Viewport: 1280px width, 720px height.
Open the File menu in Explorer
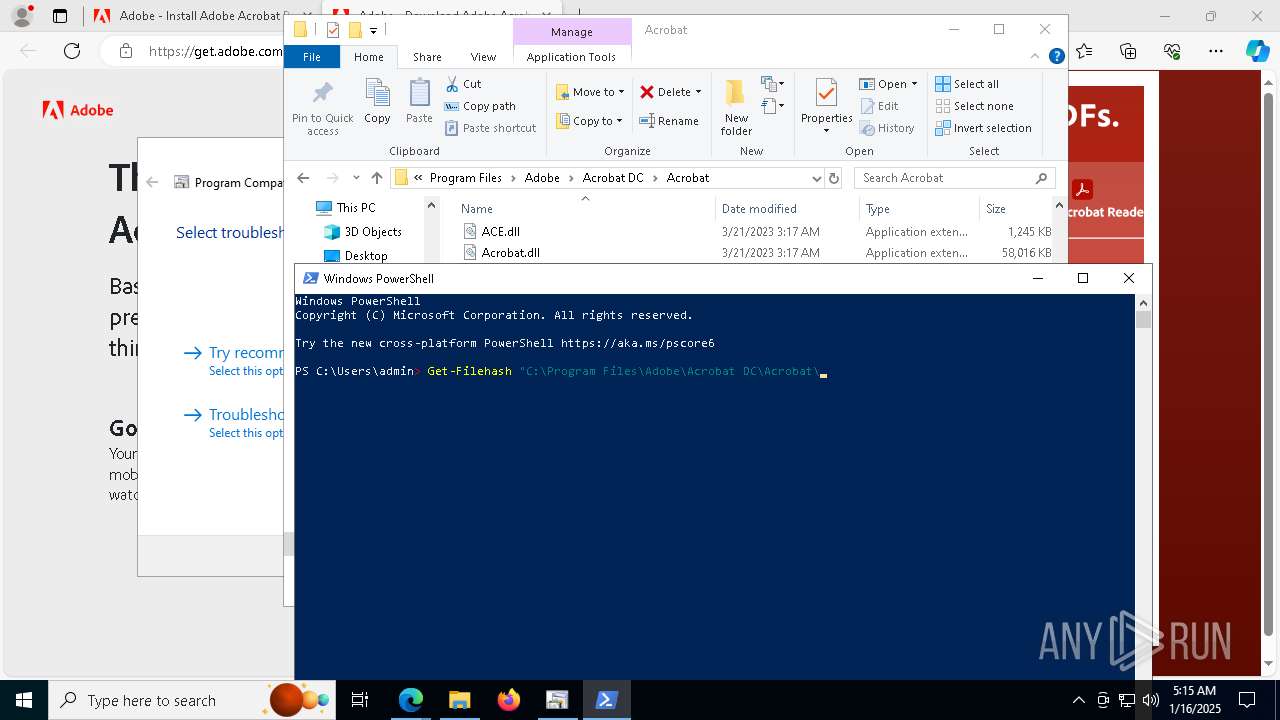tap(312, 57)
